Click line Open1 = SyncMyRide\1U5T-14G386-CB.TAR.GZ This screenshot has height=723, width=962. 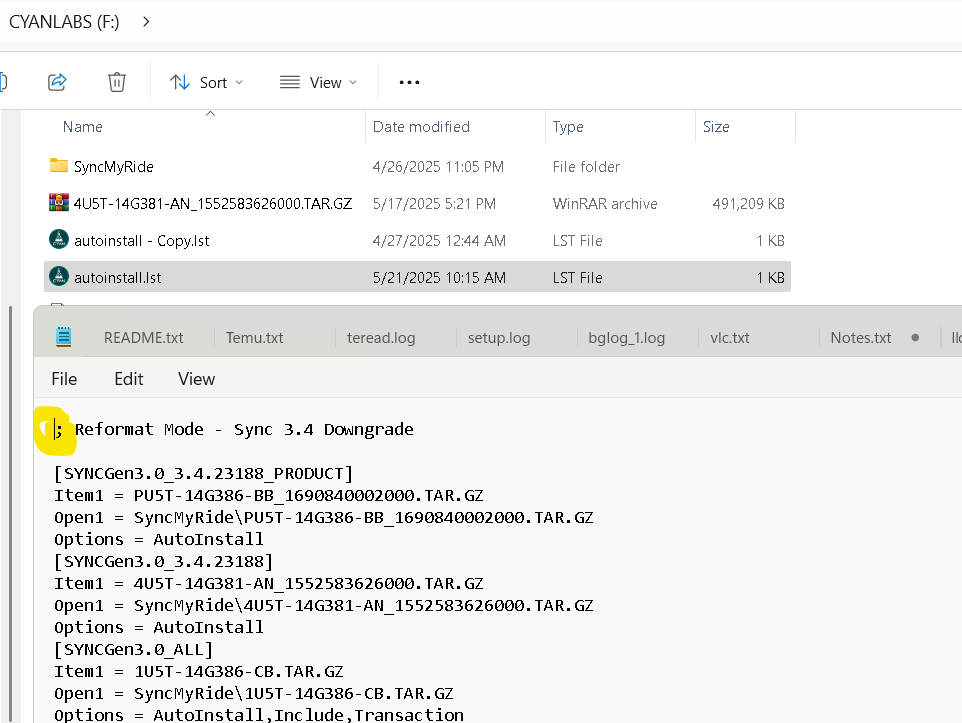tap(253, 694)
